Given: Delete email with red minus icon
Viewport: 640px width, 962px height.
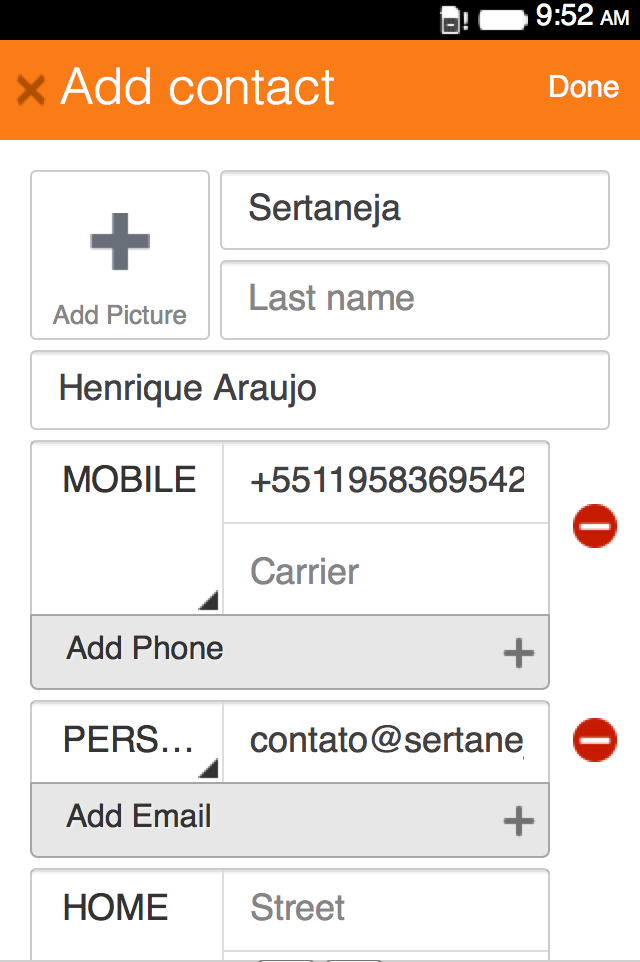Looking at the screenshot, I should click(x=595, y=741).
